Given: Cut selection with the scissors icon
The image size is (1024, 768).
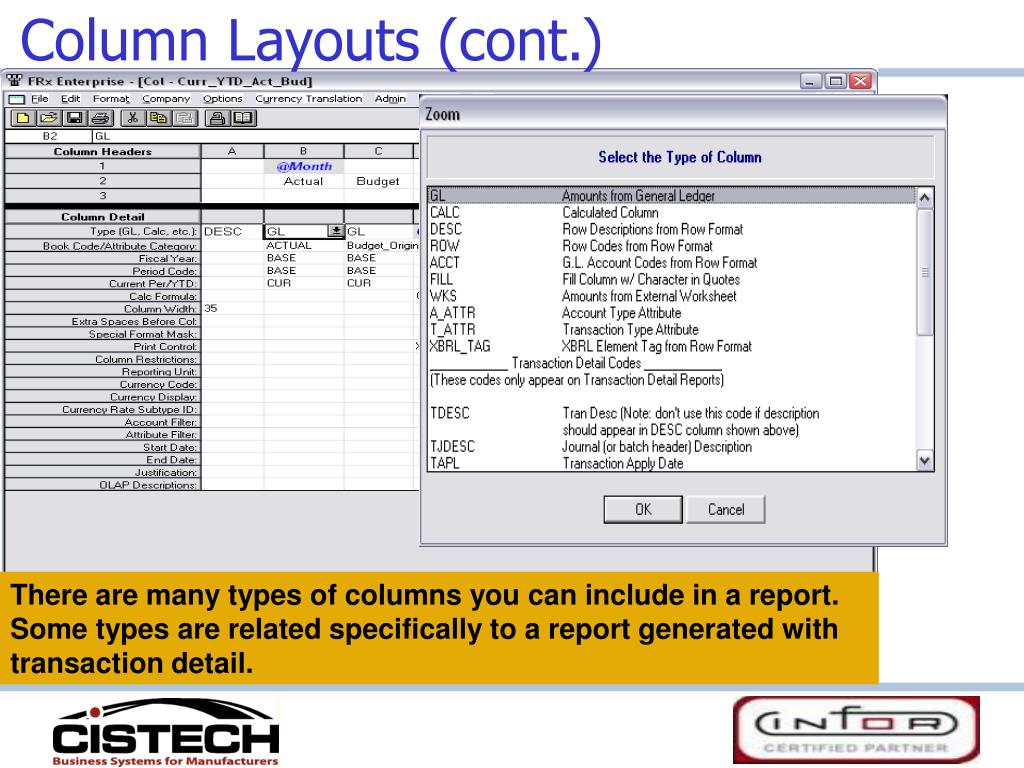Looking at the screenshot, I should (133, 118).
